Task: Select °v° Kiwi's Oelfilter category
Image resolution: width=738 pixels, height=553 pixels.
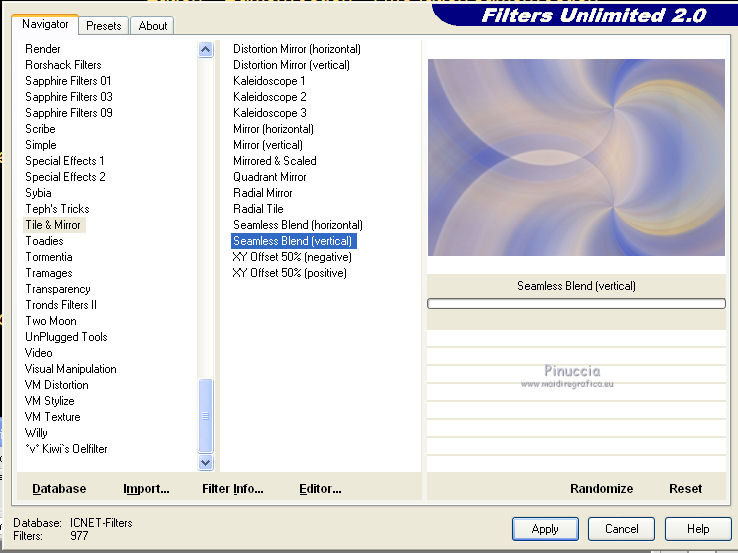Action: (66, 449)
